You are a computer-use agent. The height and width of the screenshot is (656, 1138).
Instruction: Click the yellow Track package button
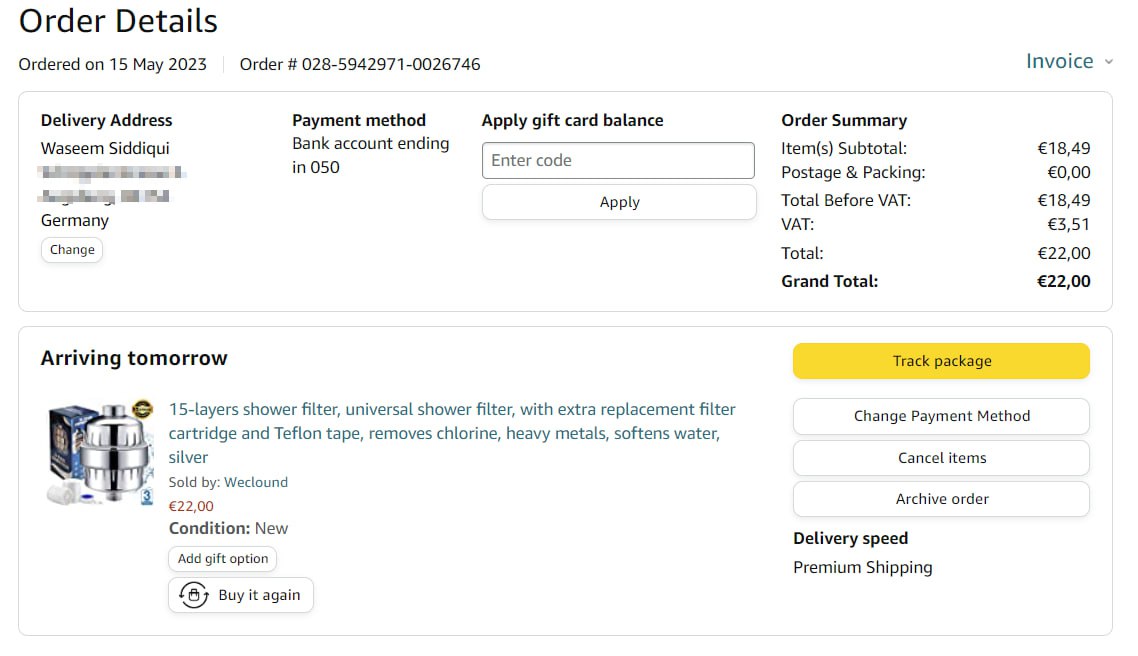941,361
